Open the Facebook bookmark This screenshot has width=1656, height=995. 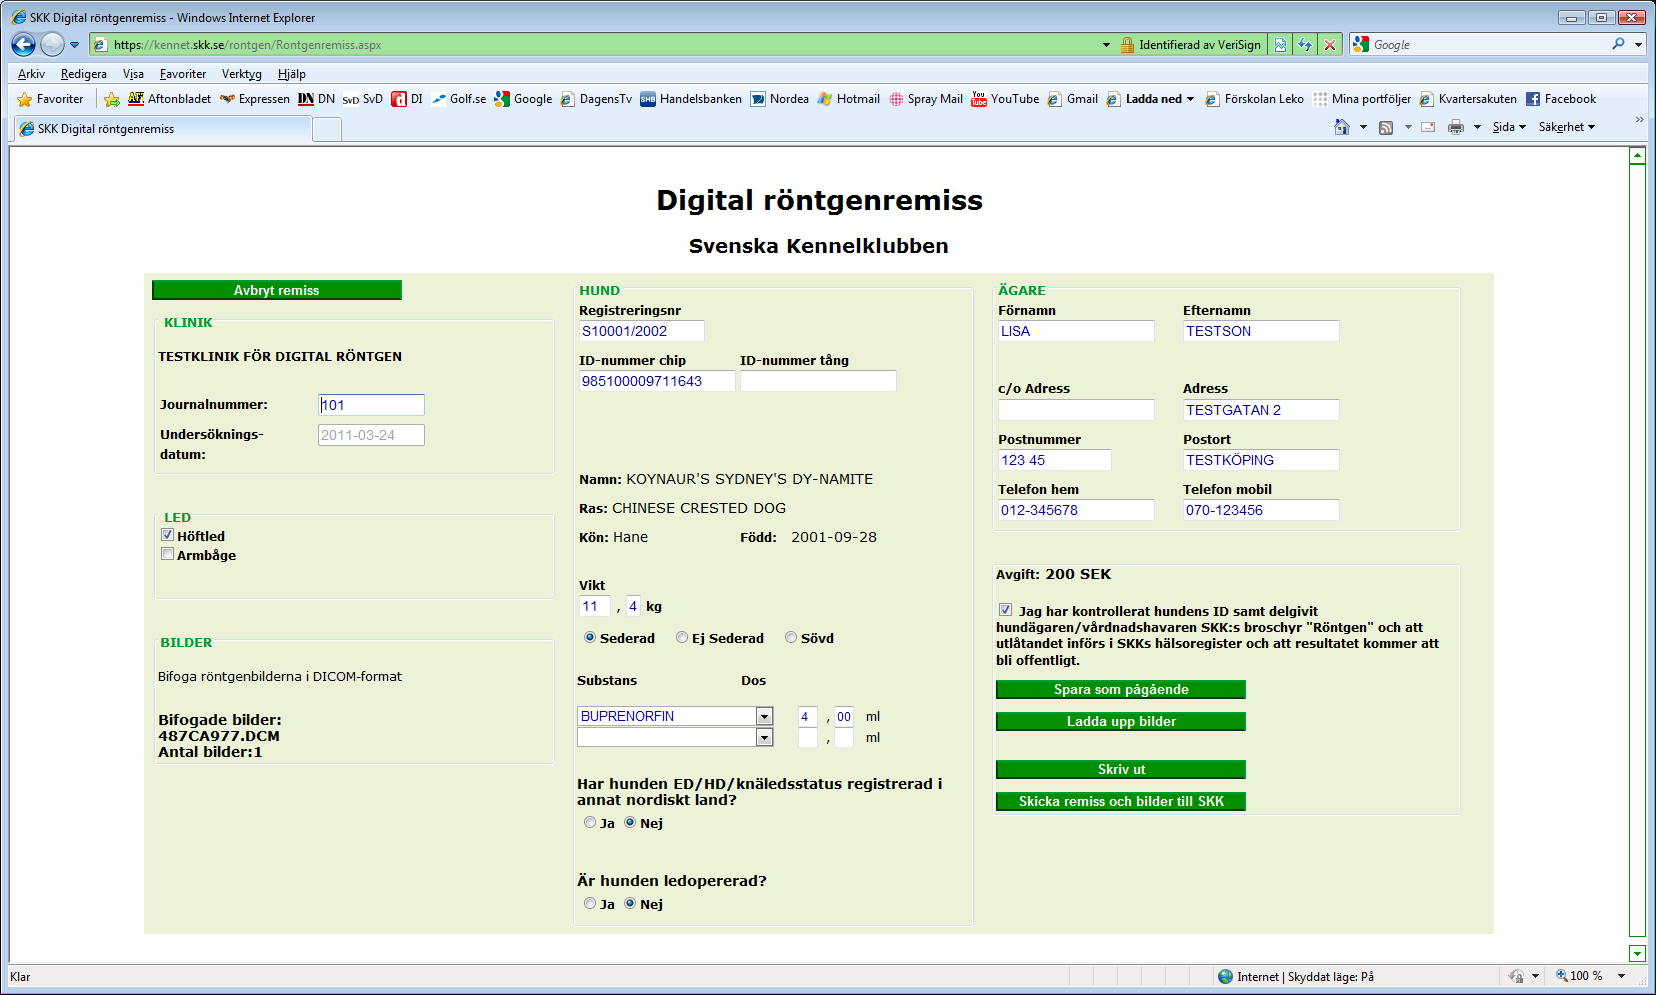(x=1561, y=99)
